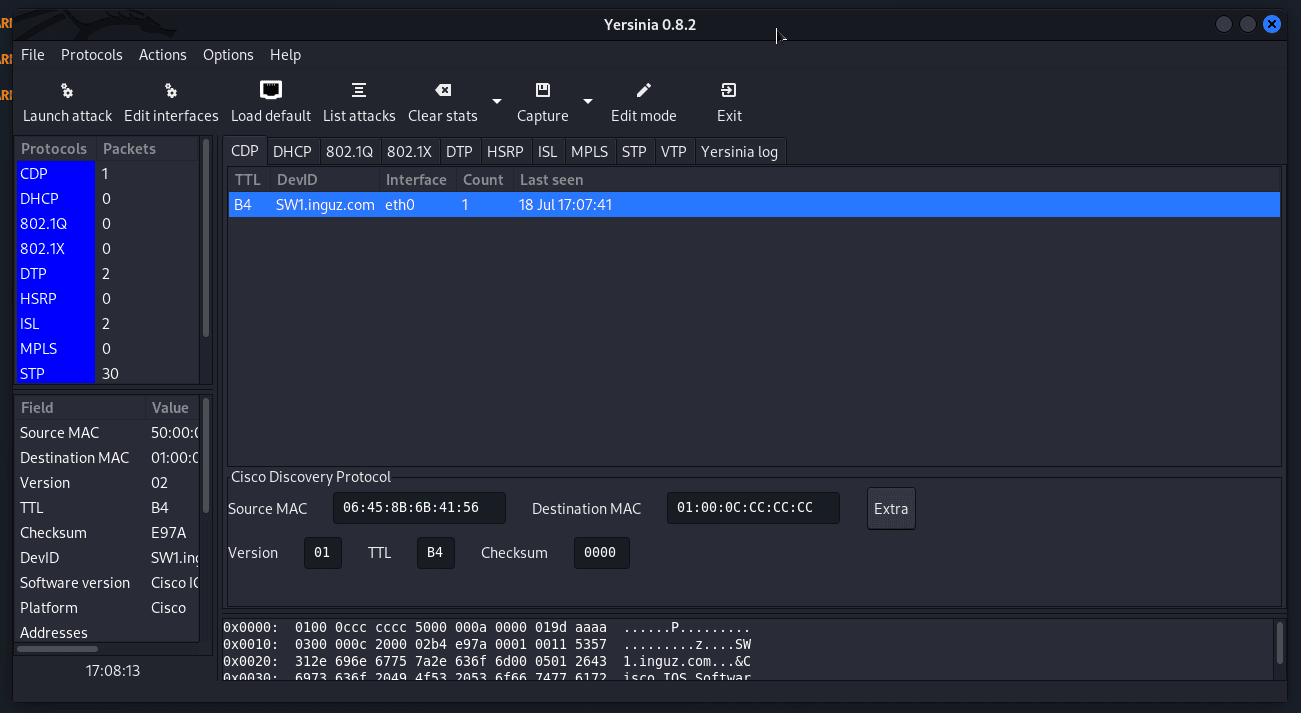1301x713 pixels.
Task: Switch to the Yersinia log tab
Action: click(739, 152)
